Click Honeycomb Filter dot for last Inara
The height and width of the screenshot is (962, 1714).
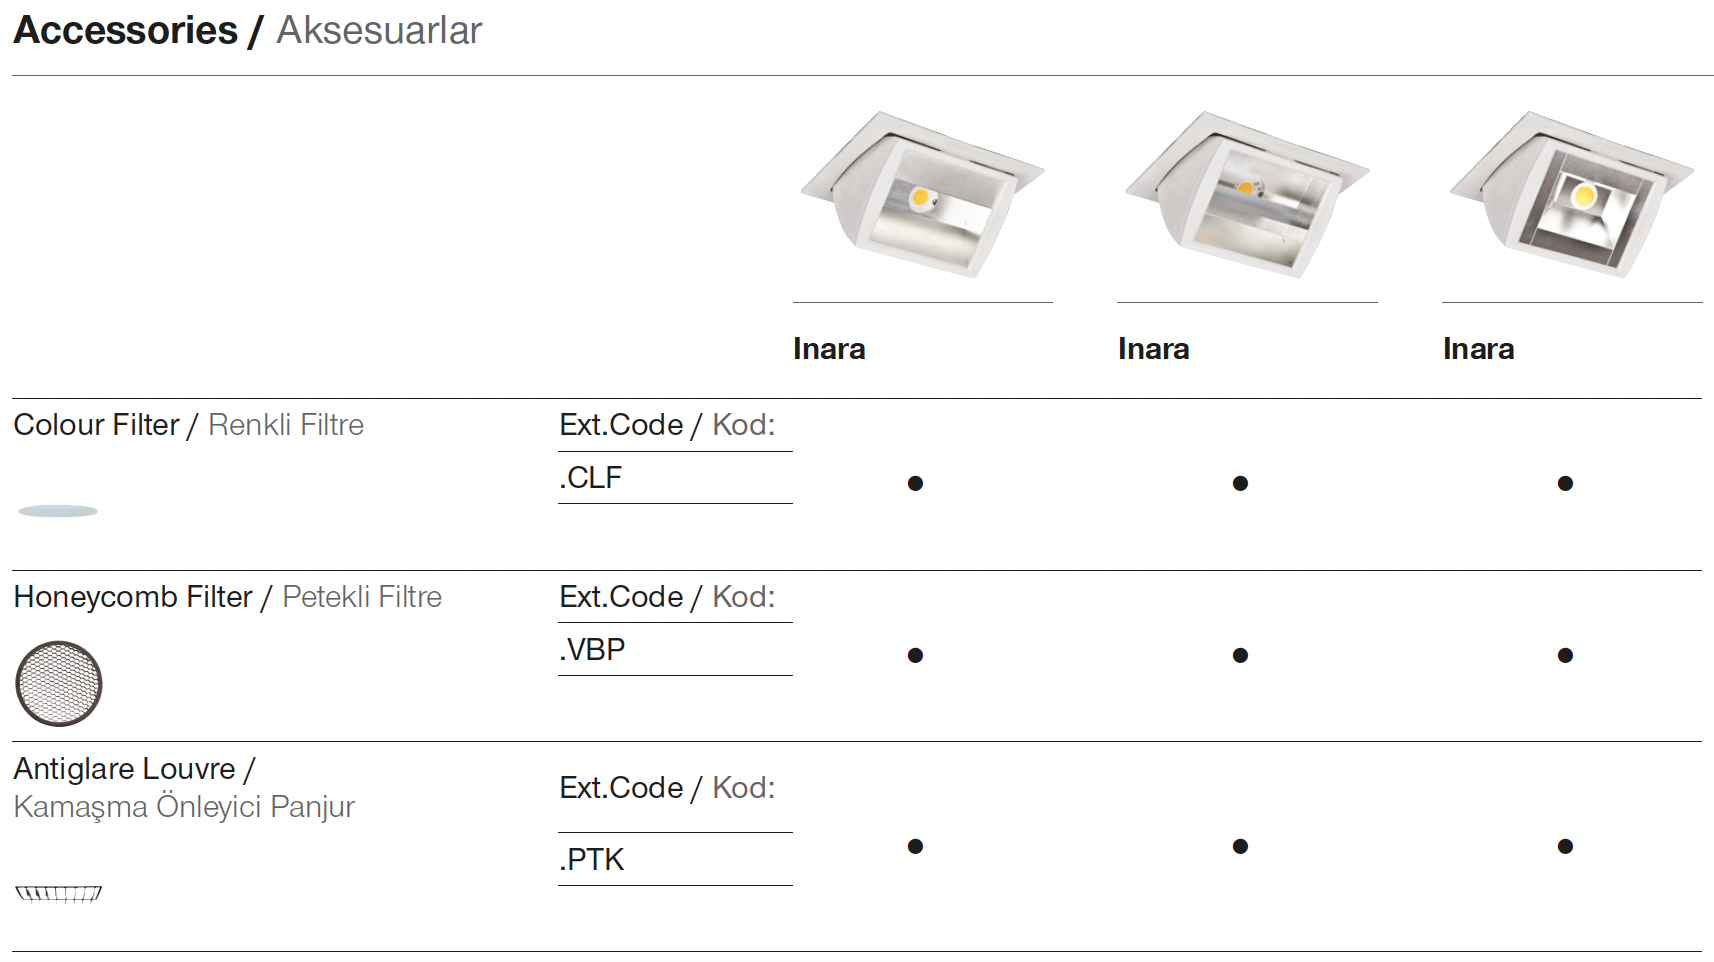[1565, 656]
